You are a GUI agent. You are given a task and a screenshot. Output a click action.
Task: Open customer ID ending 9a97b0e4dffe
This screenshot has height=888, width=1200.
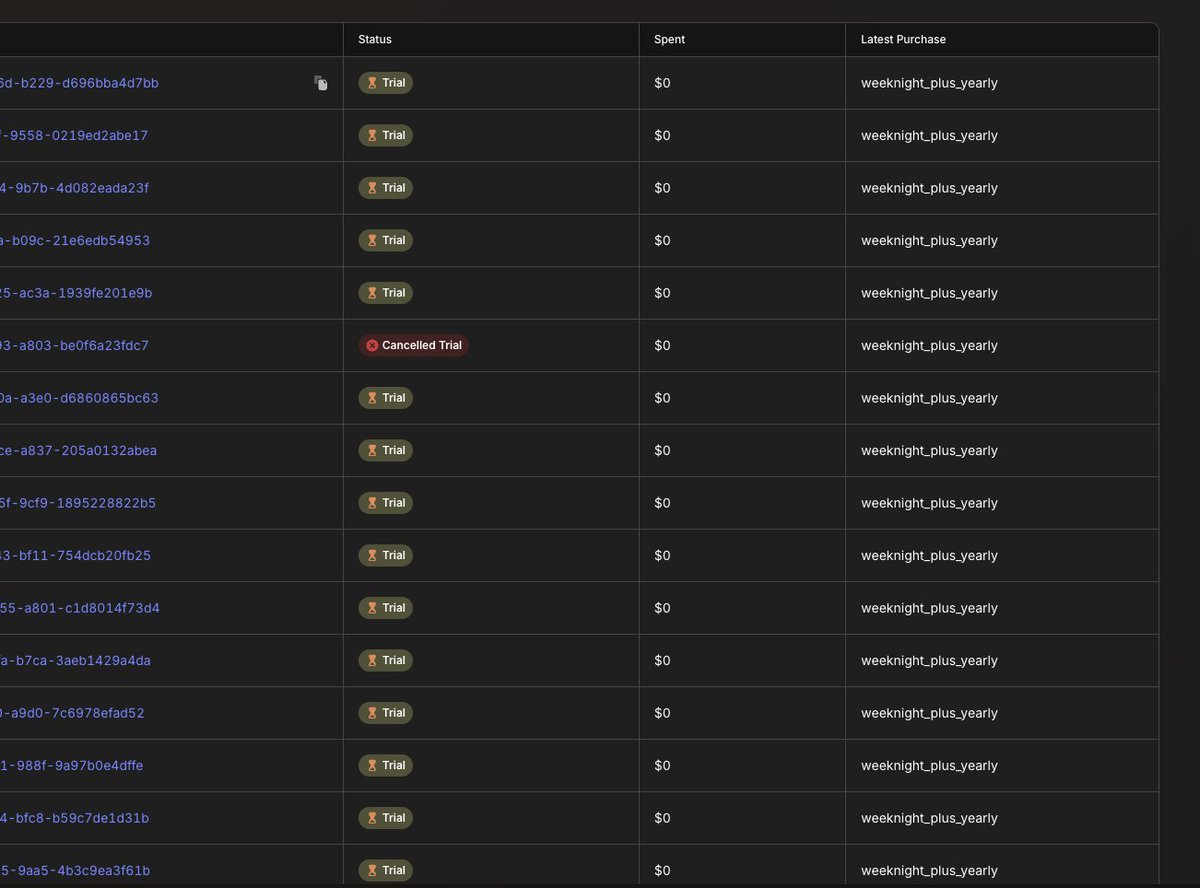[x=72, y=766]
